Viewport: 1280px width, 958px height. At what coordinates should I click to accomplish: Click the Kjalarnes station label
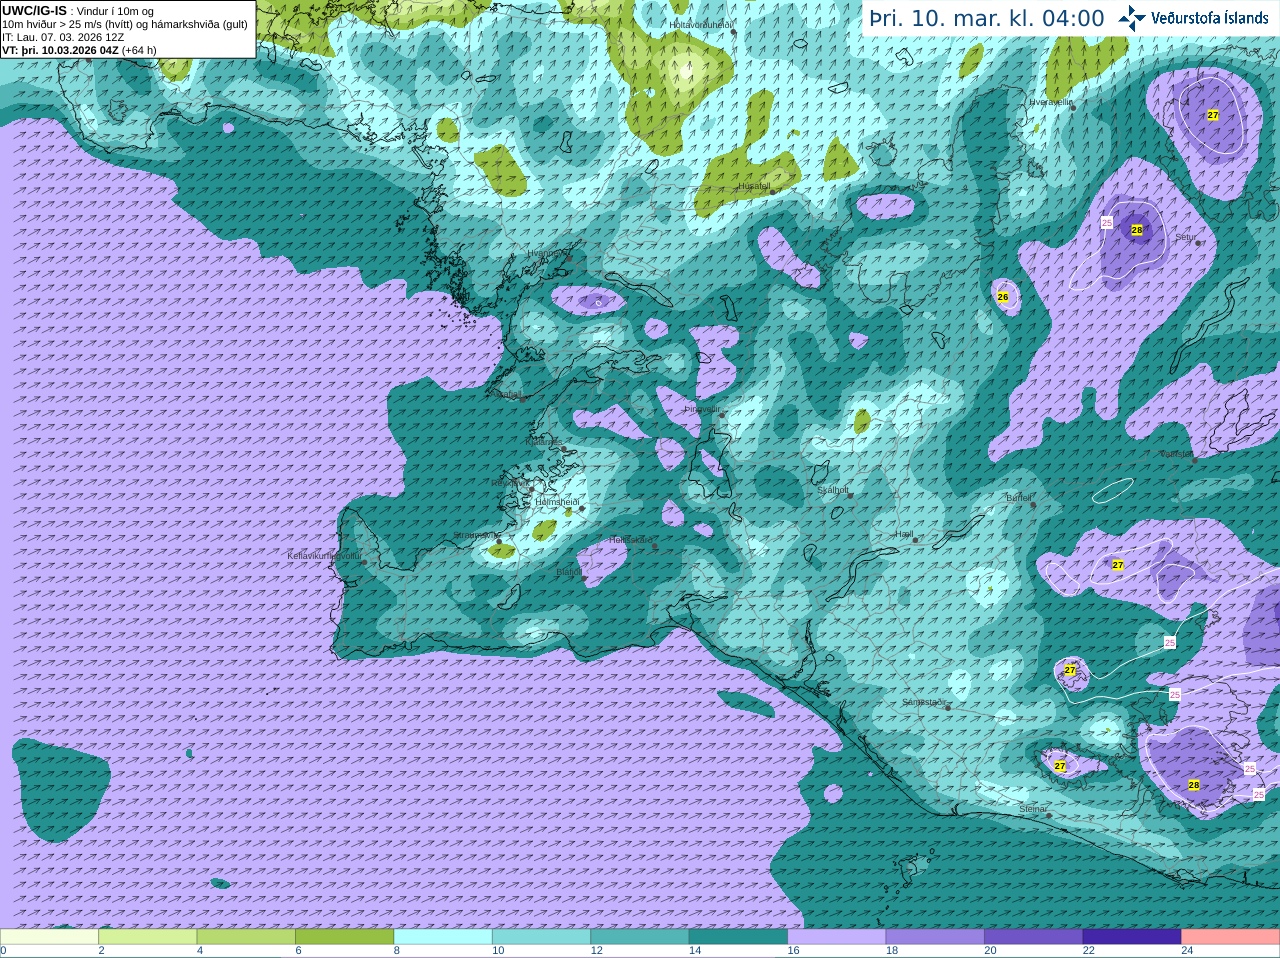click(x=544, y=441)
